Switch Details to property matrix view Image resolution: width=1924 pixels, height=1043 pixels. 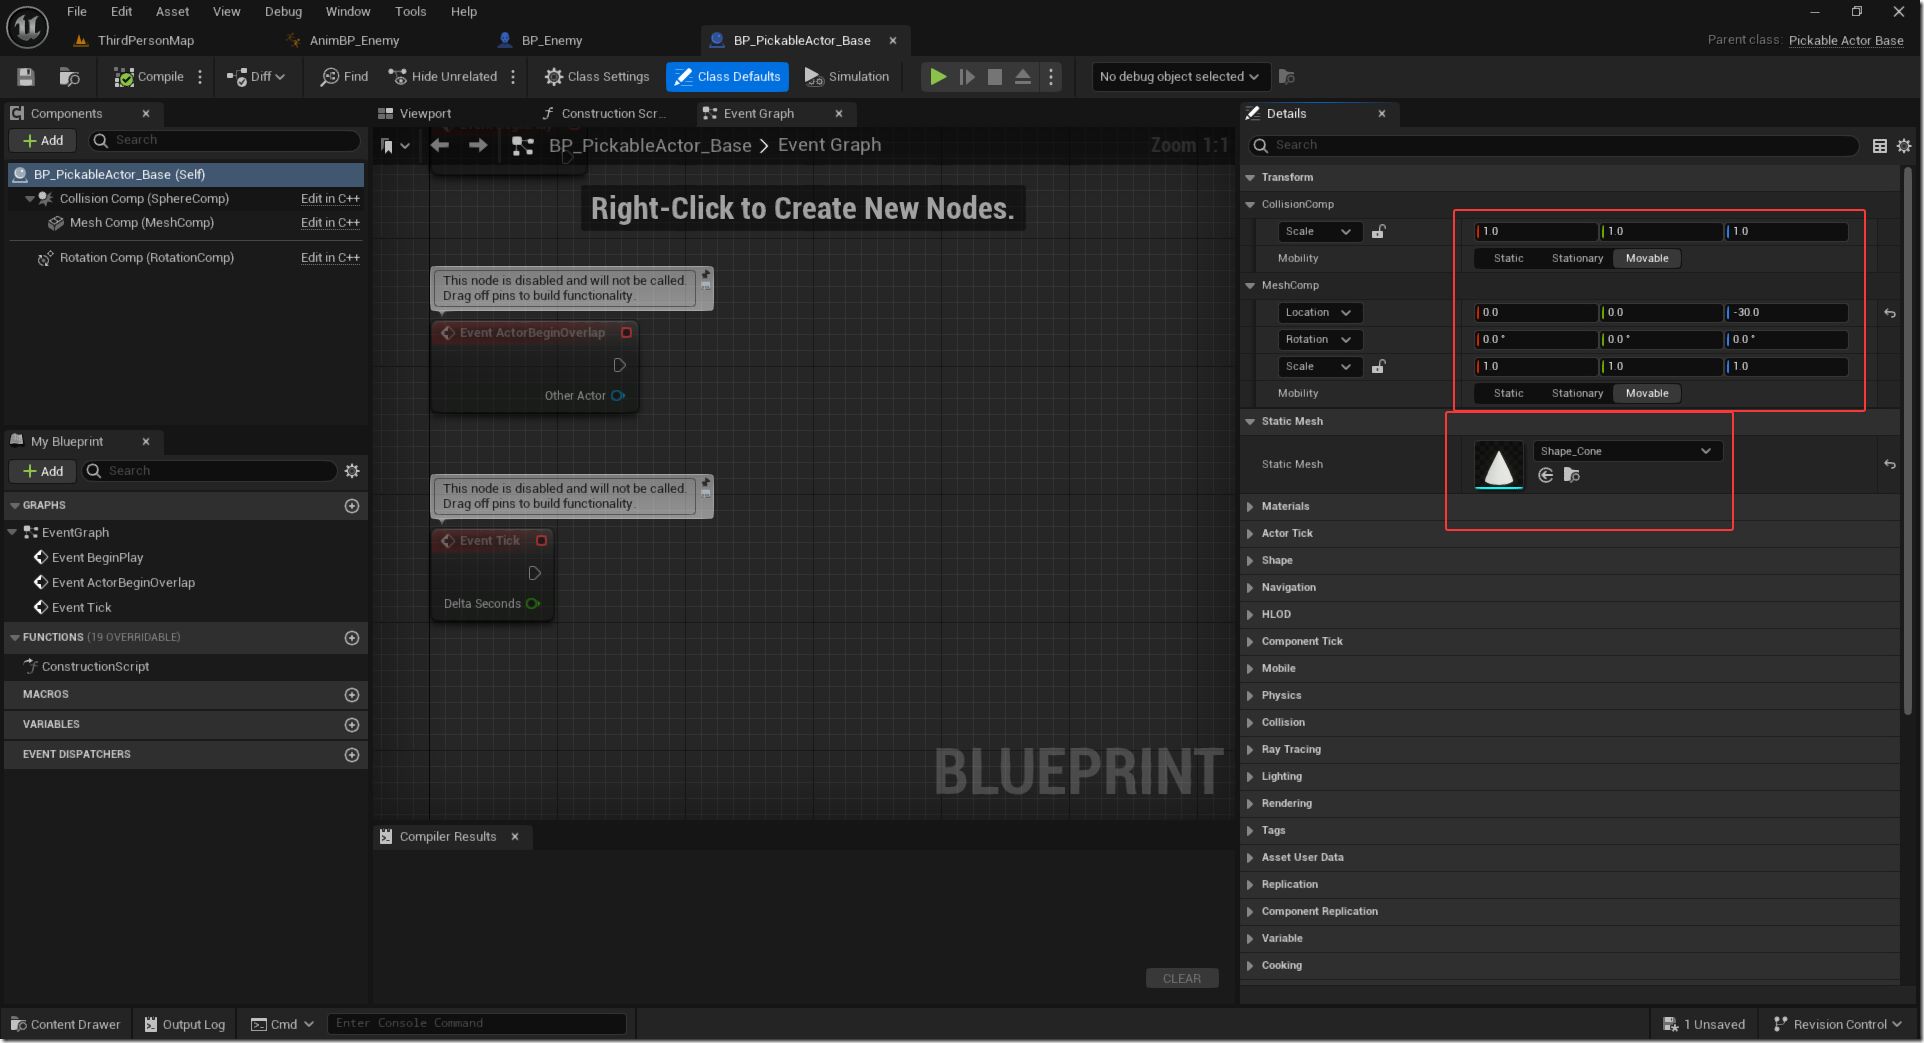point(1880,146)
